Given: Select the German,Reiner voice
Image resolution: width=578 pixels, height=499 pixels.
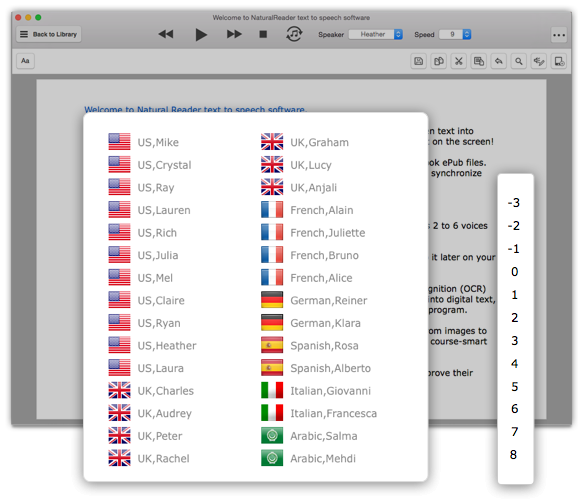Looking at the screenshot, I should 314,300.
